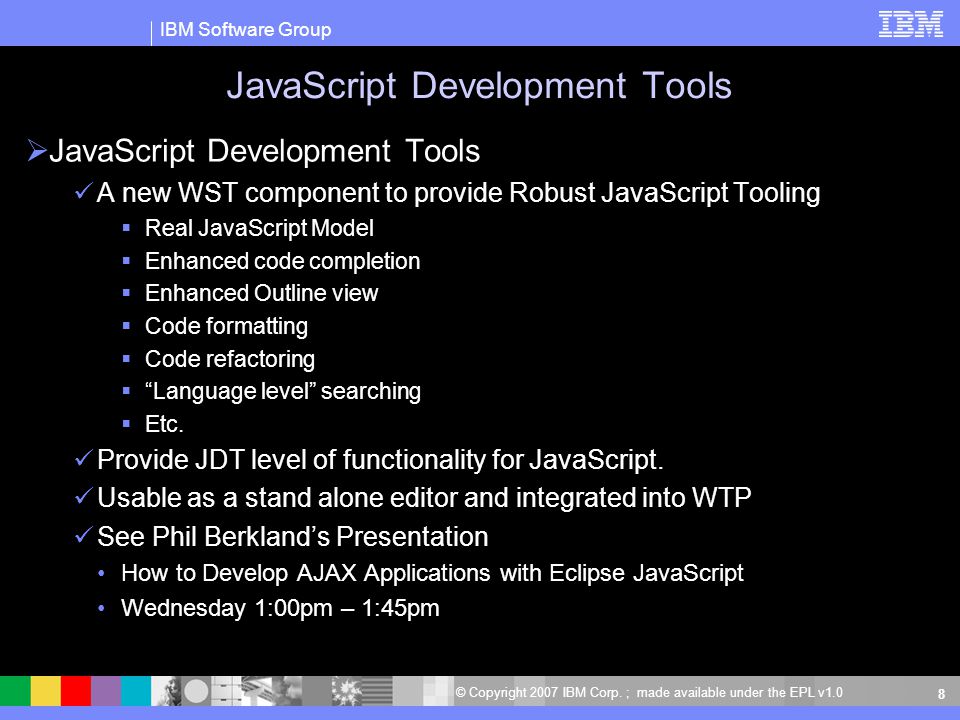Click 'Wednesday 1:00pm – 1:45pm' text

280,609
